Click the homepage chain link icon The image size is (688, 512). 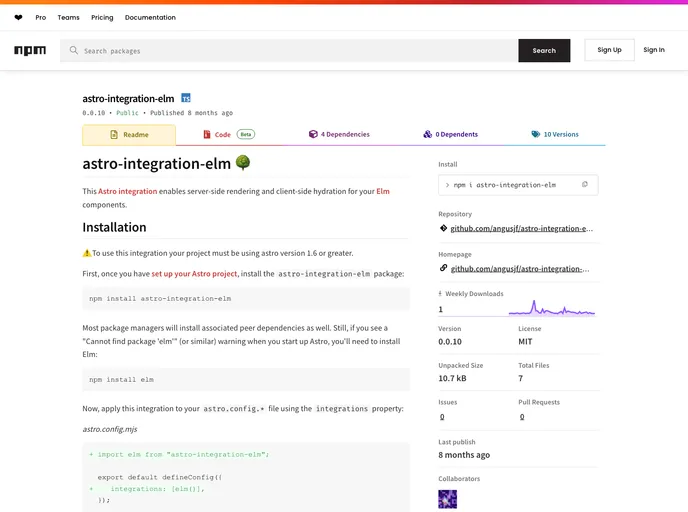click(x=443, y=268)
